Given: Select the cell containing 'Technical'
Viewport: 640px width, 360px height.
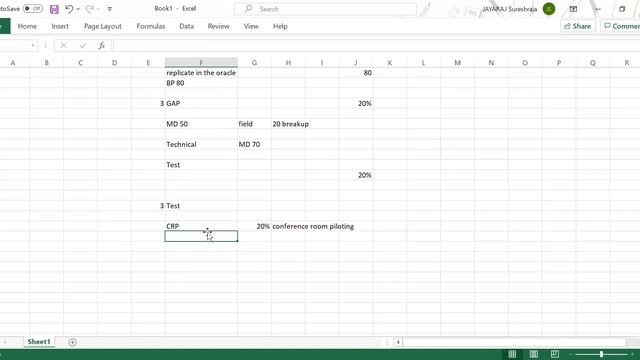Looking at the screenshot, I should click(x=201, y=144).
